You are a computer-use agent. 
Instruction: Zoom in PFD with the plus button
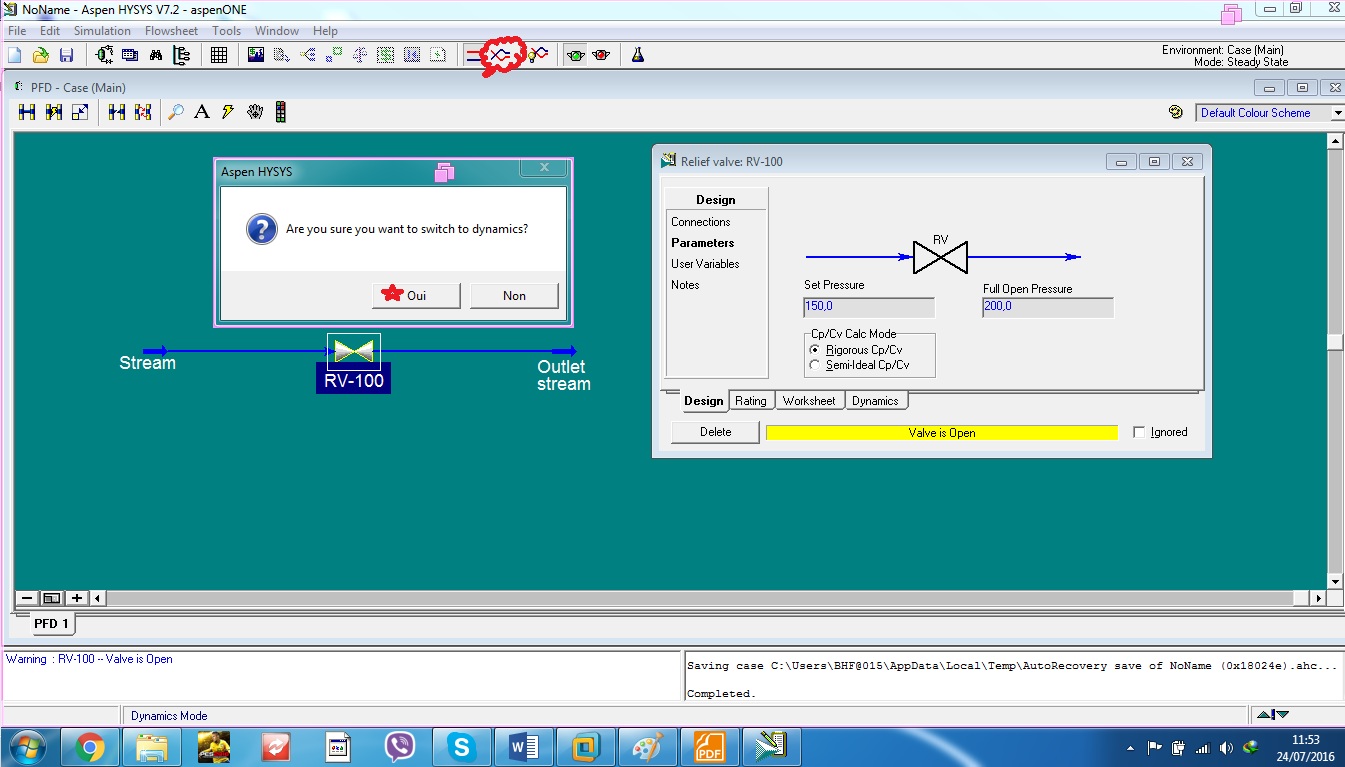point(77,598)
